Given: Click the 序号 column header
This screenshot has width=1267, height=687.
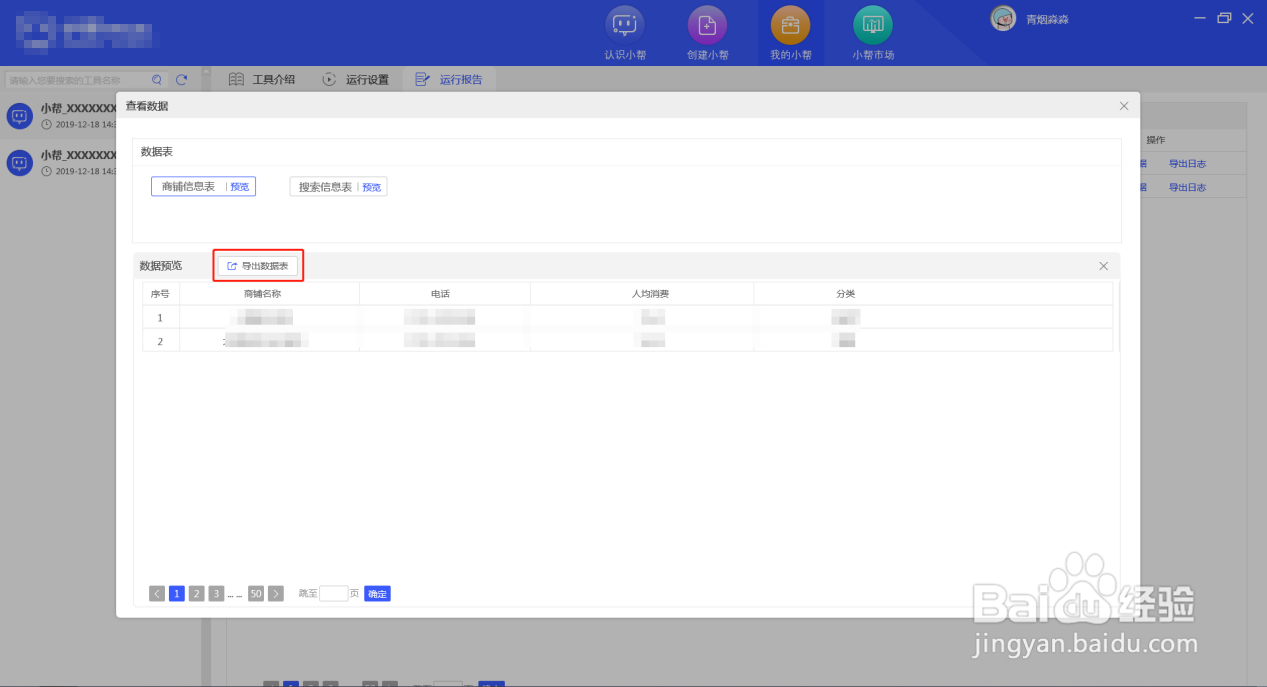Looking at the screenshot, I should point(160,294).
